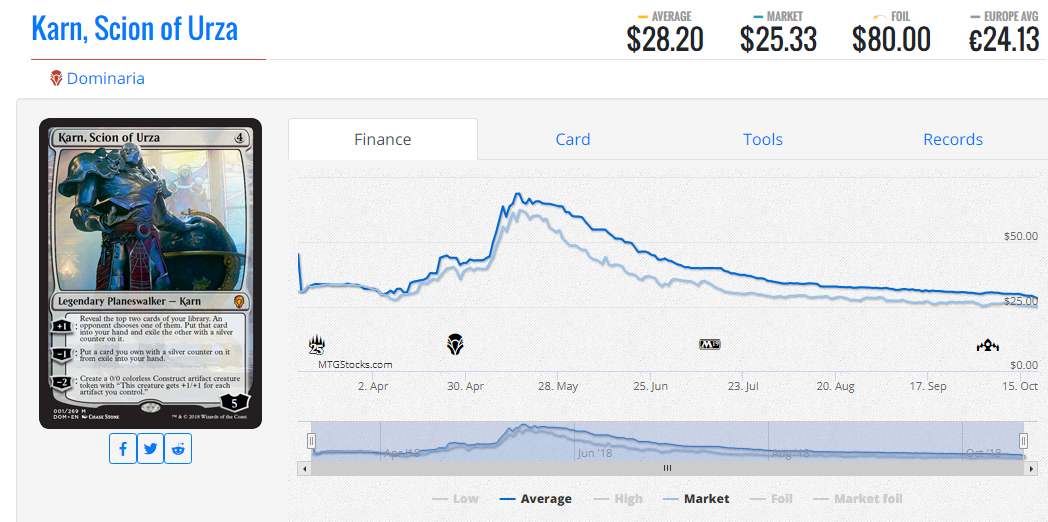
Task: Open the Dominaria set link
Action: coord(106,78)
